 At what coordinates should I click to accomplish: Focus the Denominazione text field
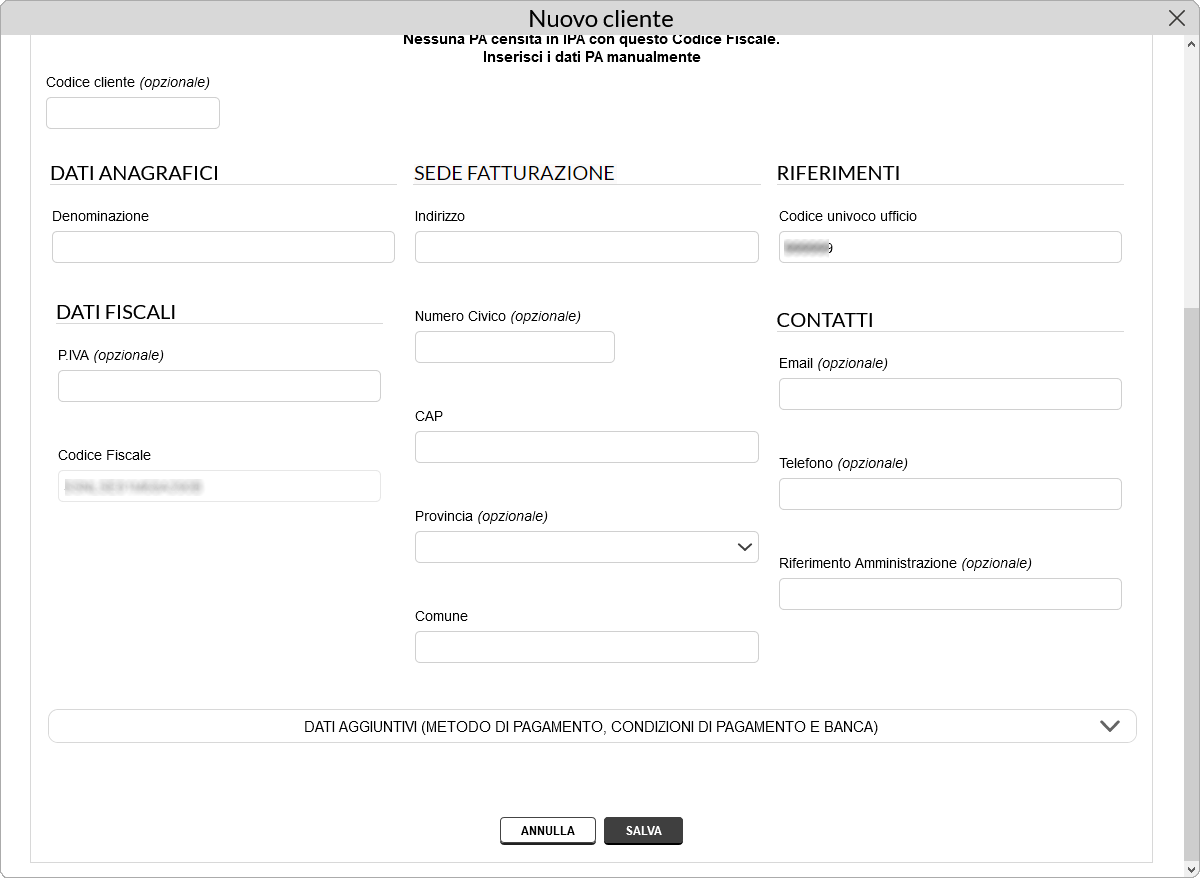(x=223, y=247)
